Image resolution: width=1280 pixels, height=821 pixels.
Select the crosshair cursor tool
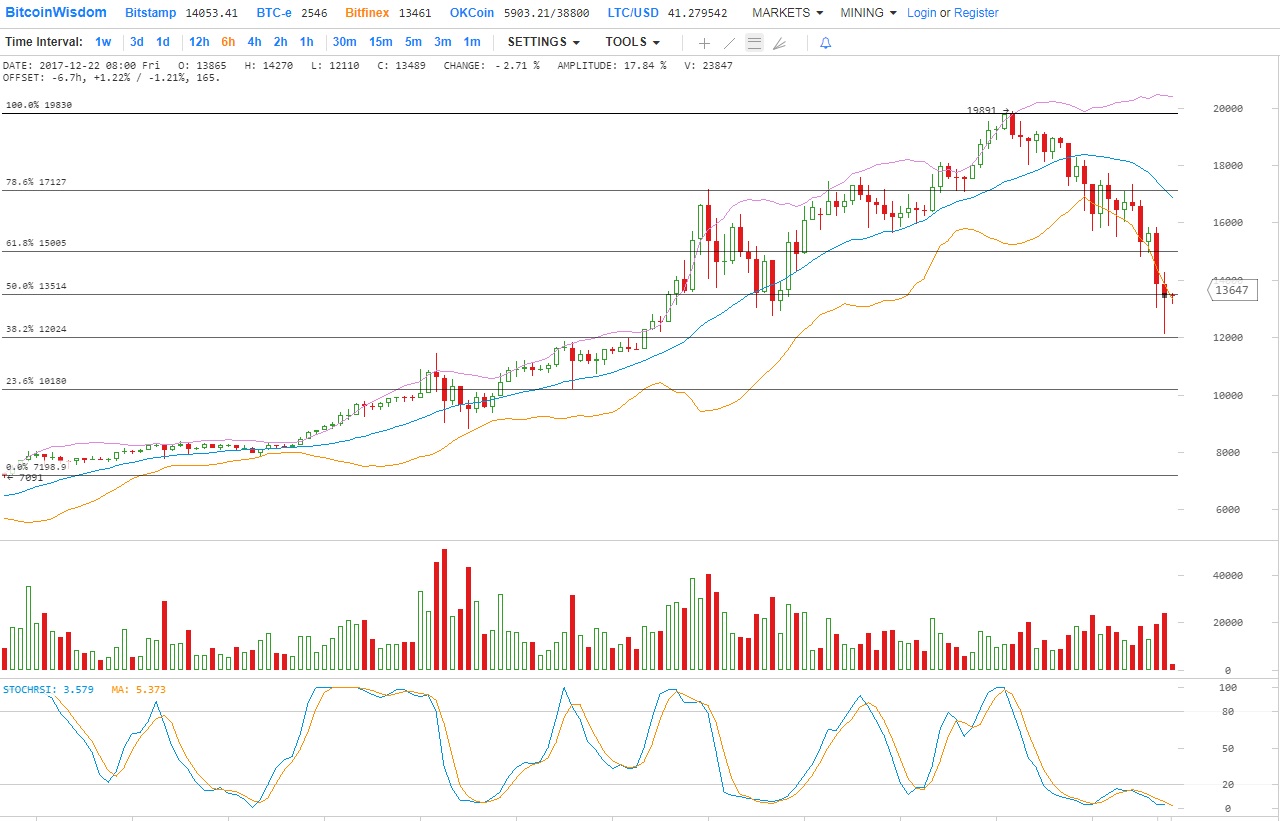coord(704,43)
